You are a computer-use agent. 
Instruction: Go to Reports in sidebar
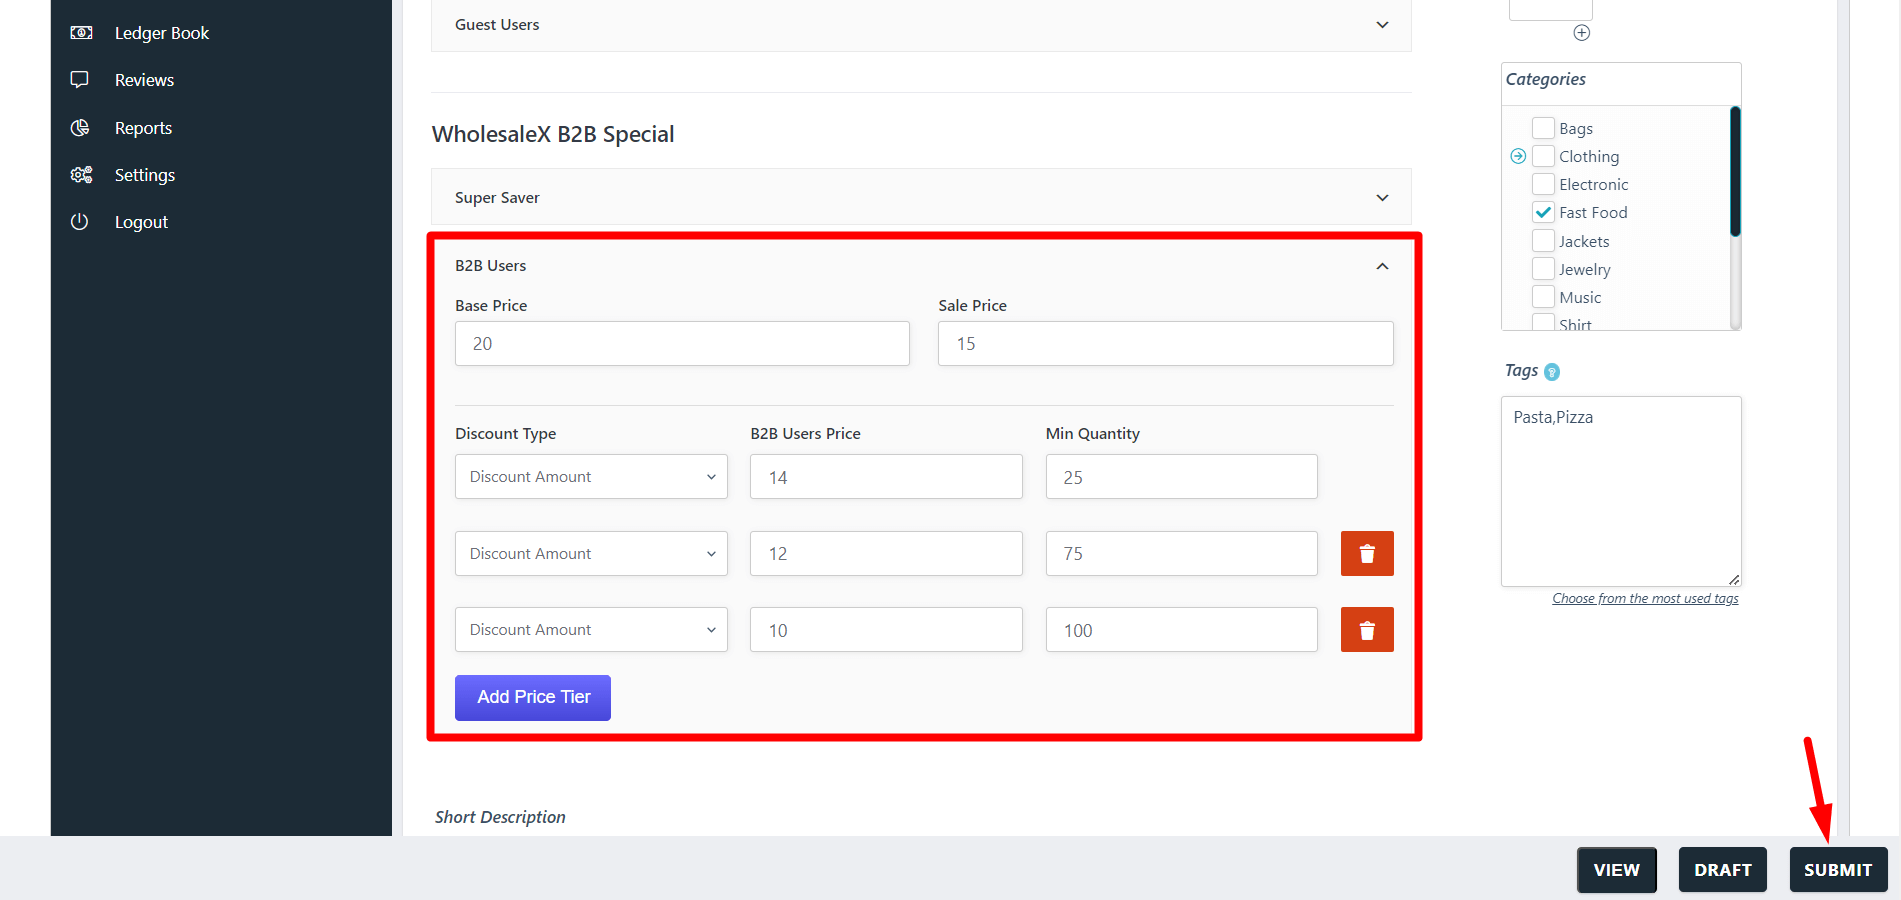[143, 128]
